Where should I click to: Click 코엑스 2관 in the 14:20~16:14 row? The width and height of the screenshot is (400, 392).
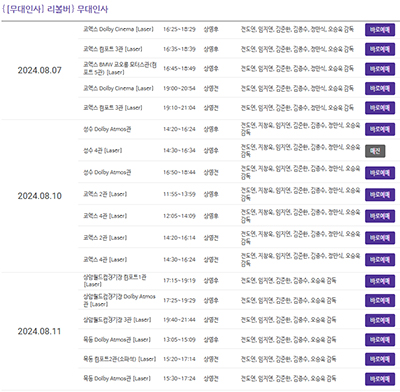105,238
